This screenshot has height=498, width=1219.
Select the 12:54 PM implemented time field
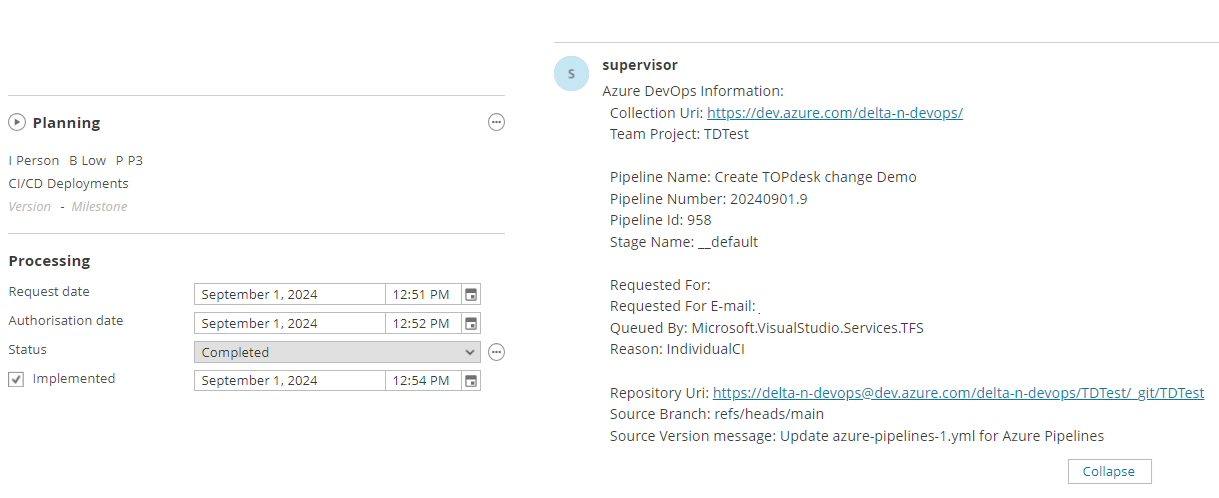(x=422, y=381)
